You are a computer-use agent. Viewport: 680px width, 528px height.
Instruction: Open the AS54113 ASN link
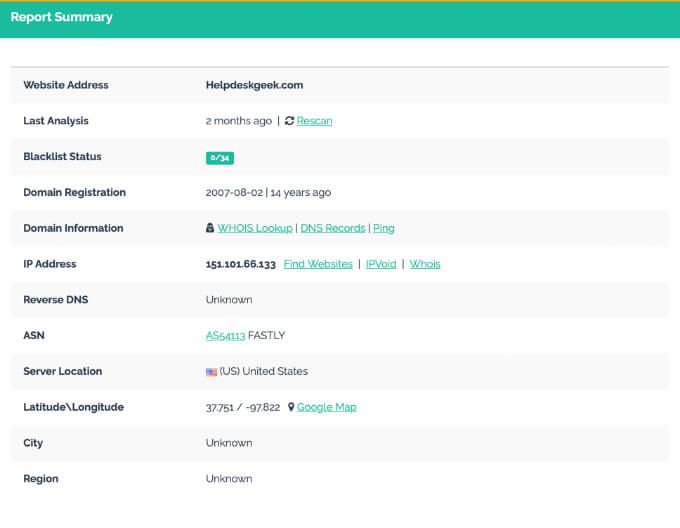click(x=226, y=336)
